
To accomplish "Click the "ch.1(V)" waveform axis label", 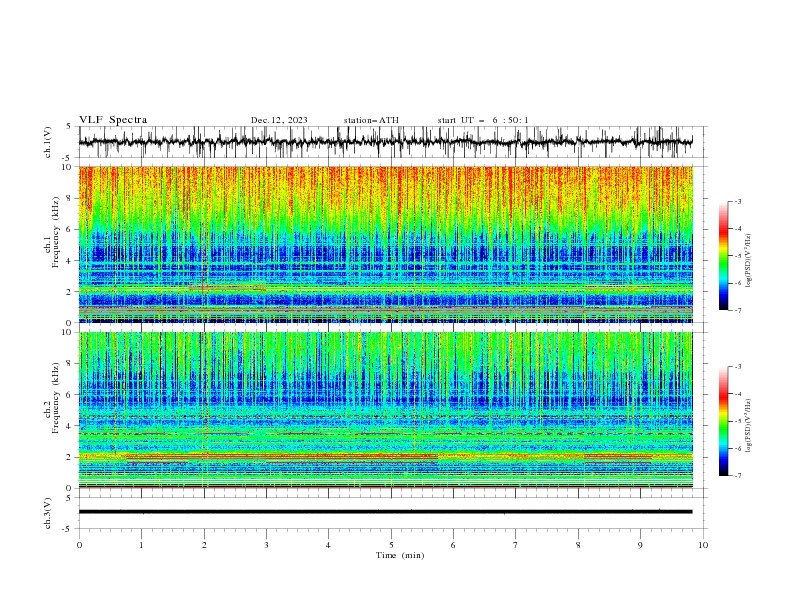I will tap(48, 142).
